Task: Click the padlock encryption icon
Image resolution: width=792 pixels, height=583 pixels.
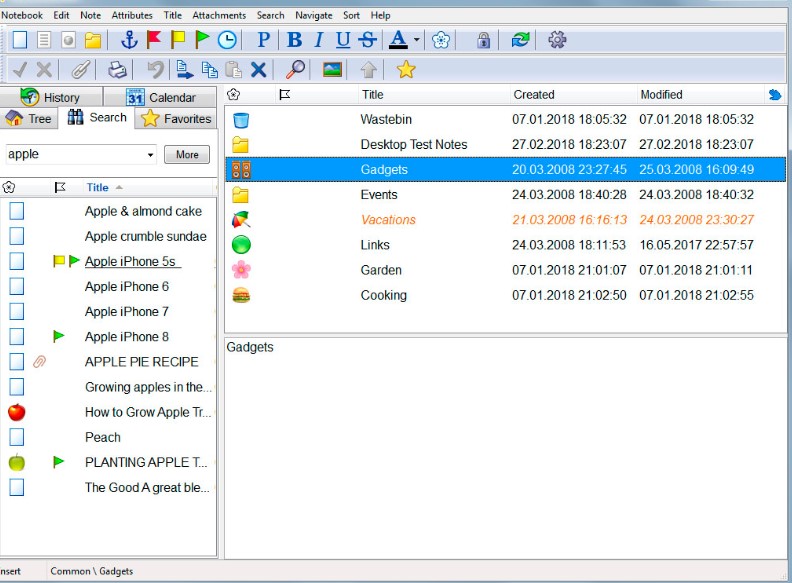Action: point(484,40)
